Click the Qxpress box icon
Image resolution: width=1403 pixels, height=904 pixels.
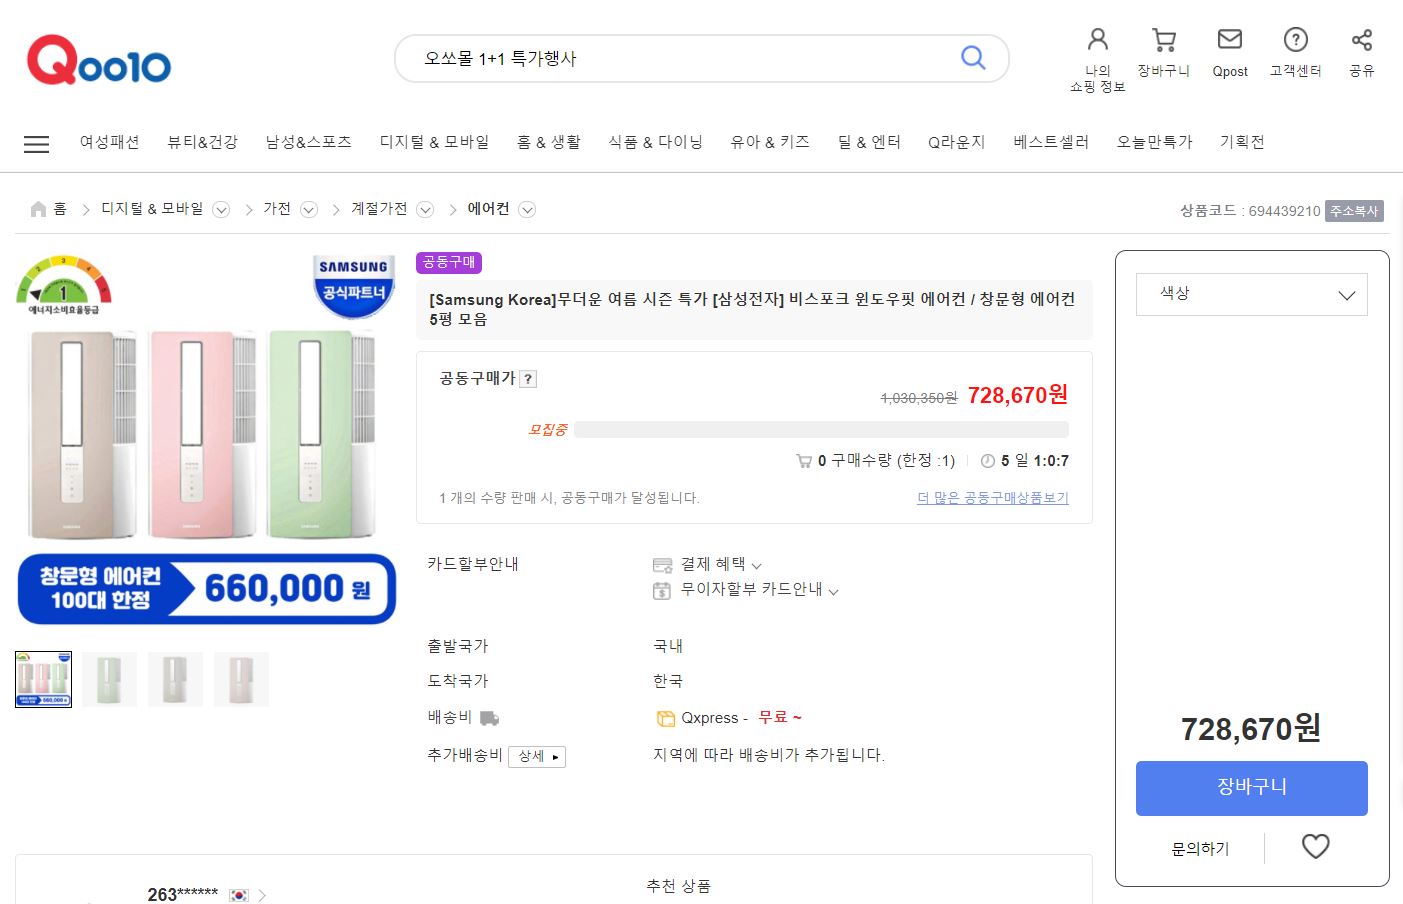coord(665,718)
